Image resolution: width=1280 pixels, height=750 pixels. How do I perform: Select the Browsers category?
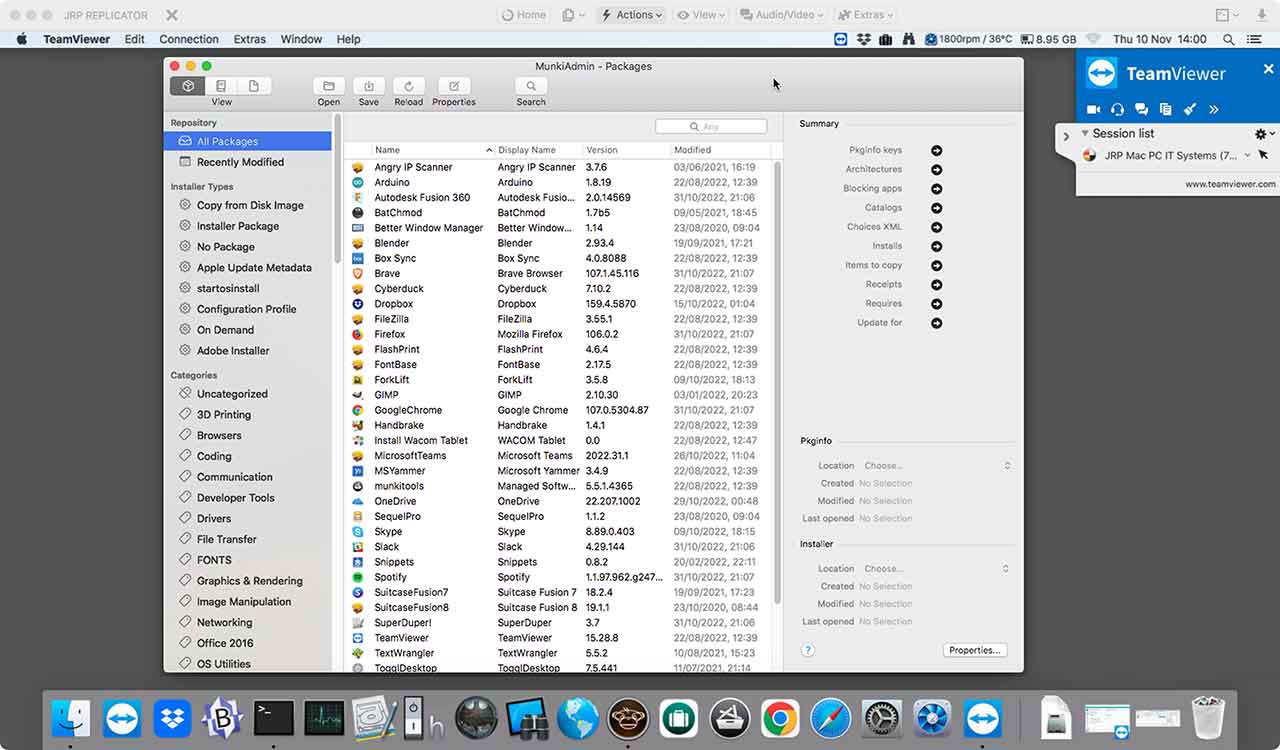[248, 435]
